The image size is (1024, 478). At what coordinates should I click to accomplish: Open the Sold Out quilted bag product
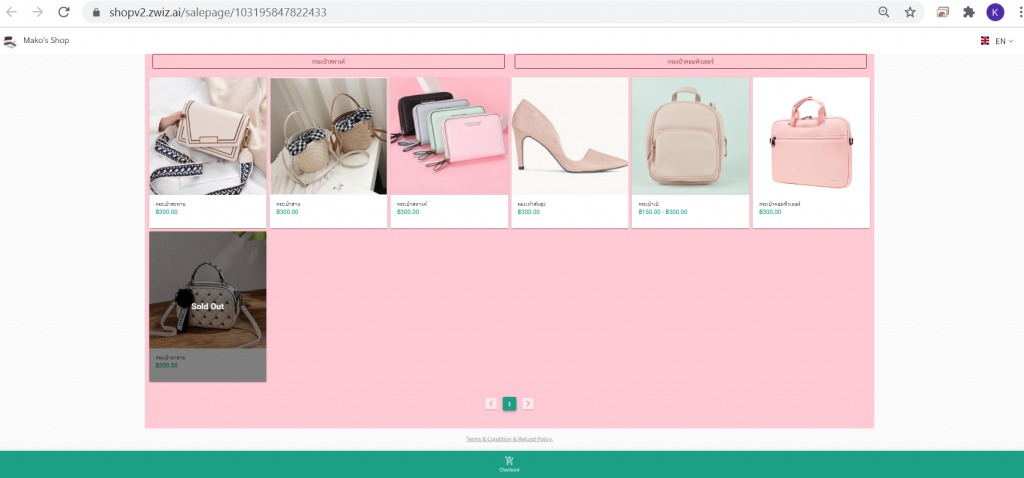coord(208,306)
